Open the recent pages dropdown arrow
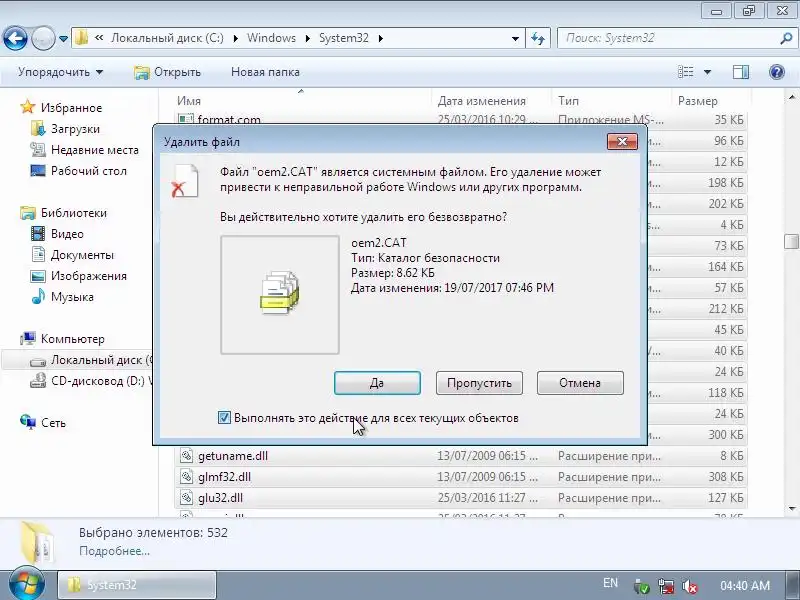 coord(63,39)
